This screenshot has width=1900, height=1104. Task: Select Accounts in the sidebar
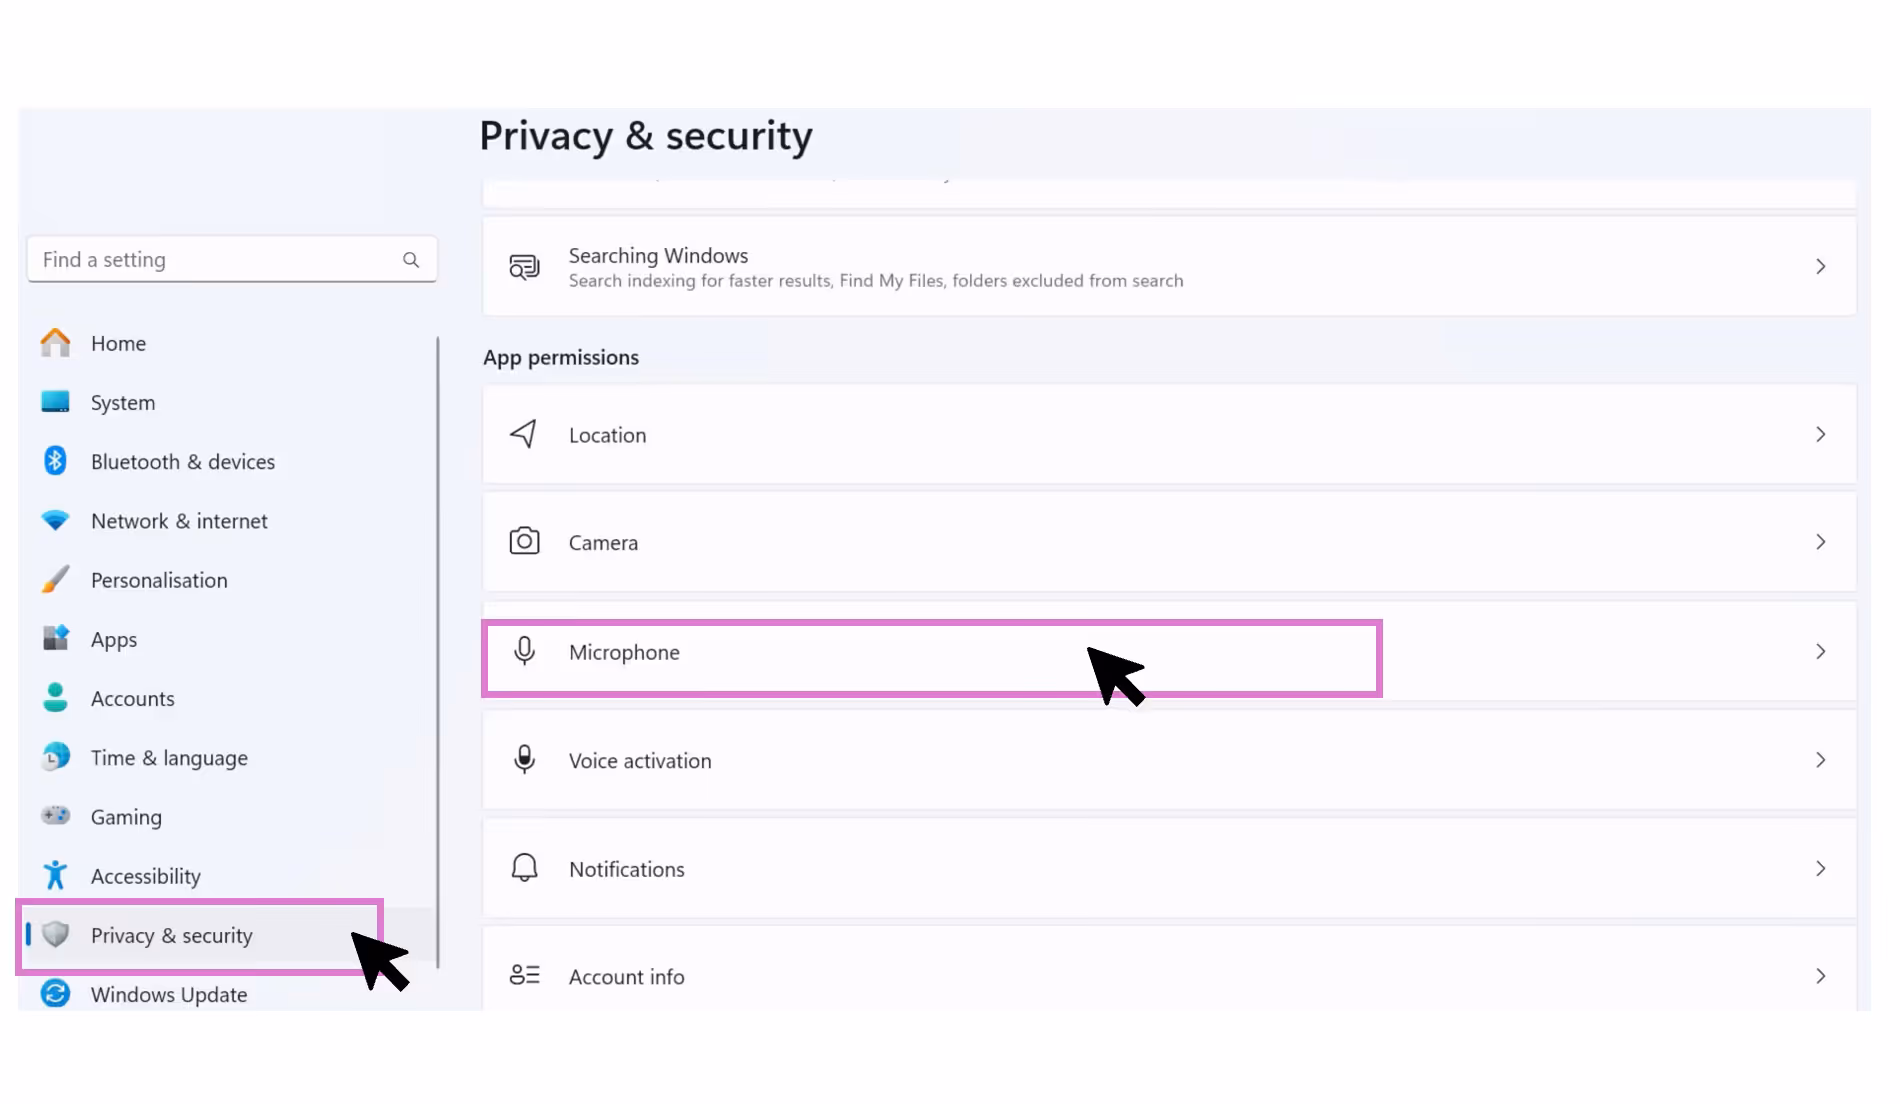132,698
